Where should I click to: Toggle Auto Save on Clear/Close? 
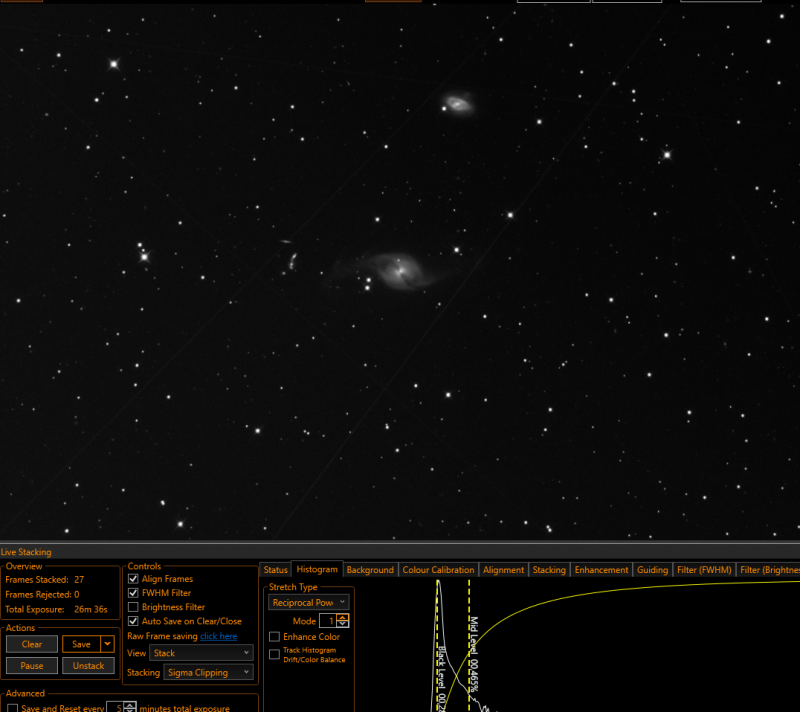(133, 621)
